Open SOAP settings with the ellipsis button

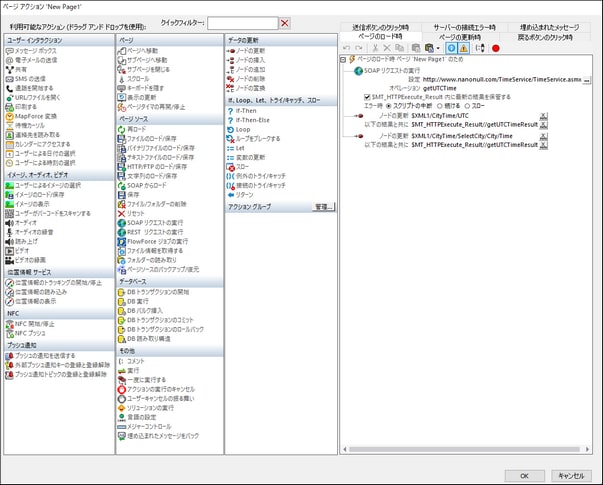coord(588,79)
